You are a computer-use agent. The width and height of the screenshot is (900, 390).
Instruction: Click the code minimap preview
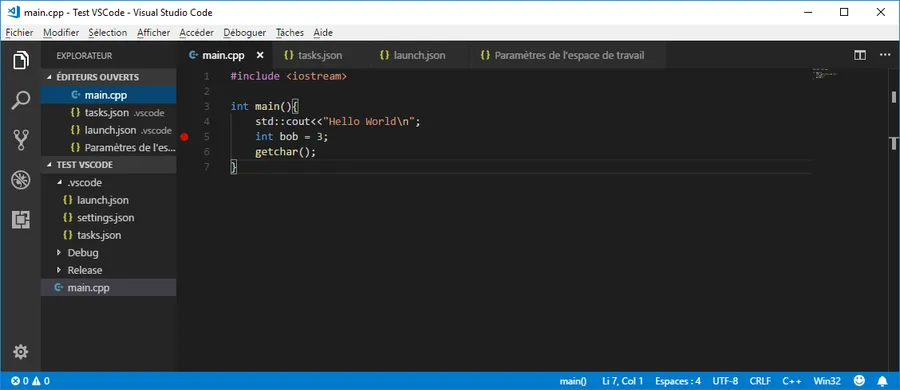click(x=825, y=74)
